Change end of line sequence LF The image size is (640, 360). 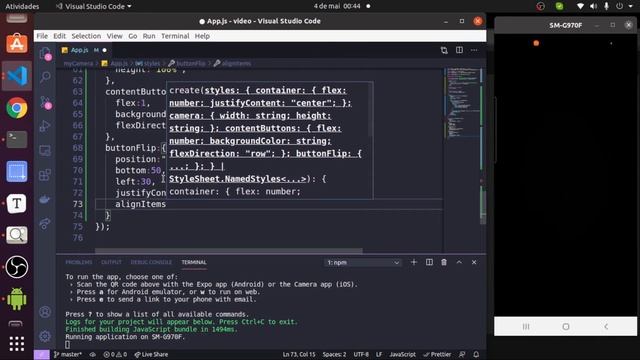point(379,354)
